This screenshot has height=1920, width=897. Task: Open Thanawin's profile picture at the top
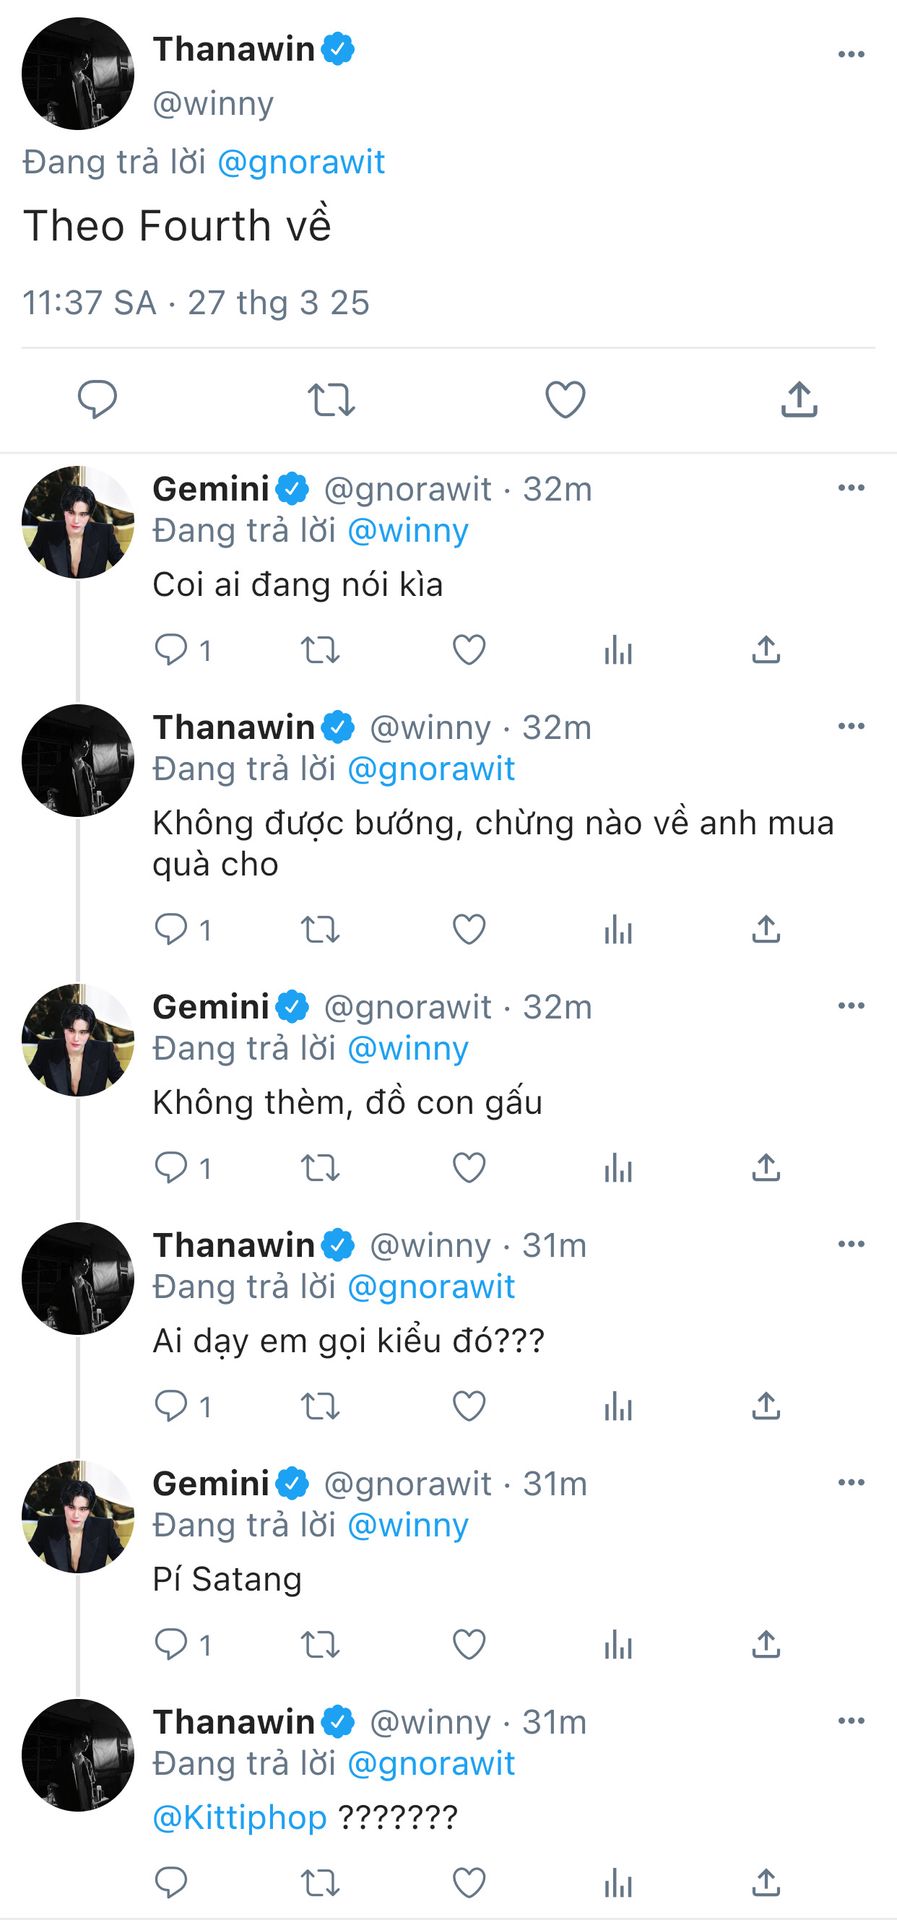78,74
